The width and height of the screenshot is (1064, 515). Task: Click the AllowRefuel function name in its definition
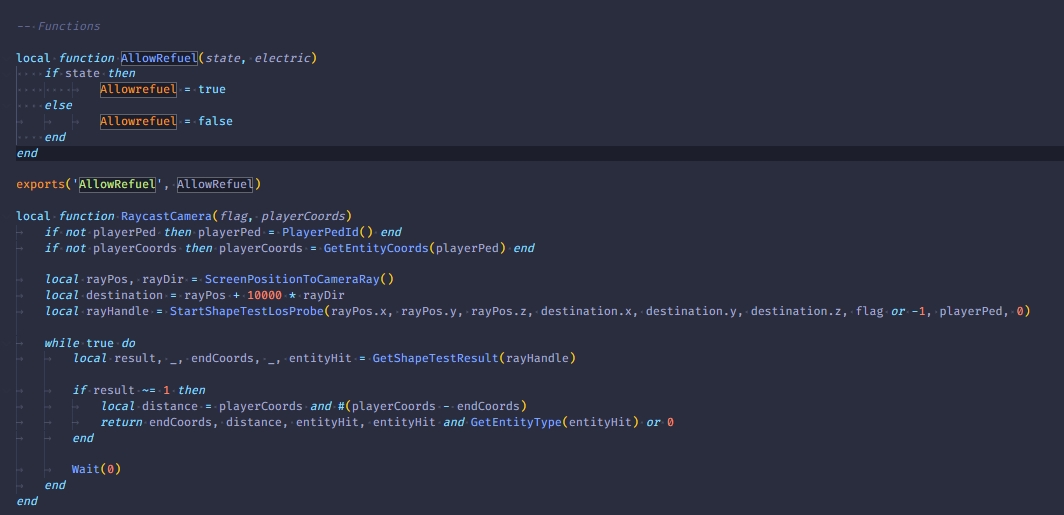click(159, 57)
